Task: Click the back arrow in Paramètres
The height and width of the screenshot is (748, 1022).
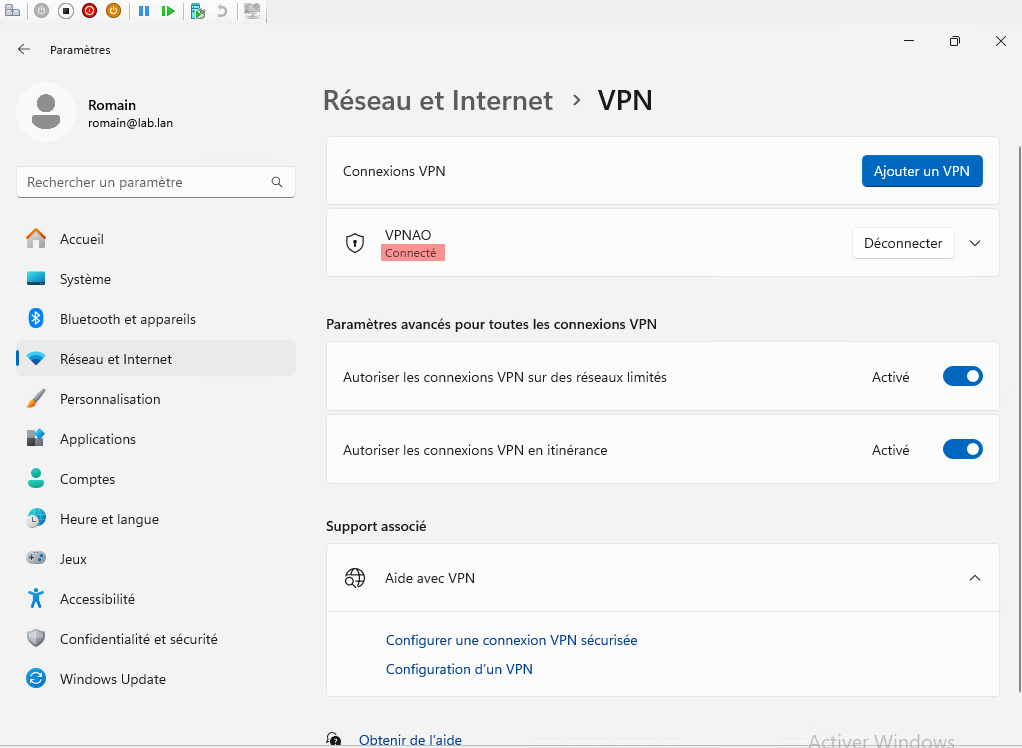Action: coord(24,49)
